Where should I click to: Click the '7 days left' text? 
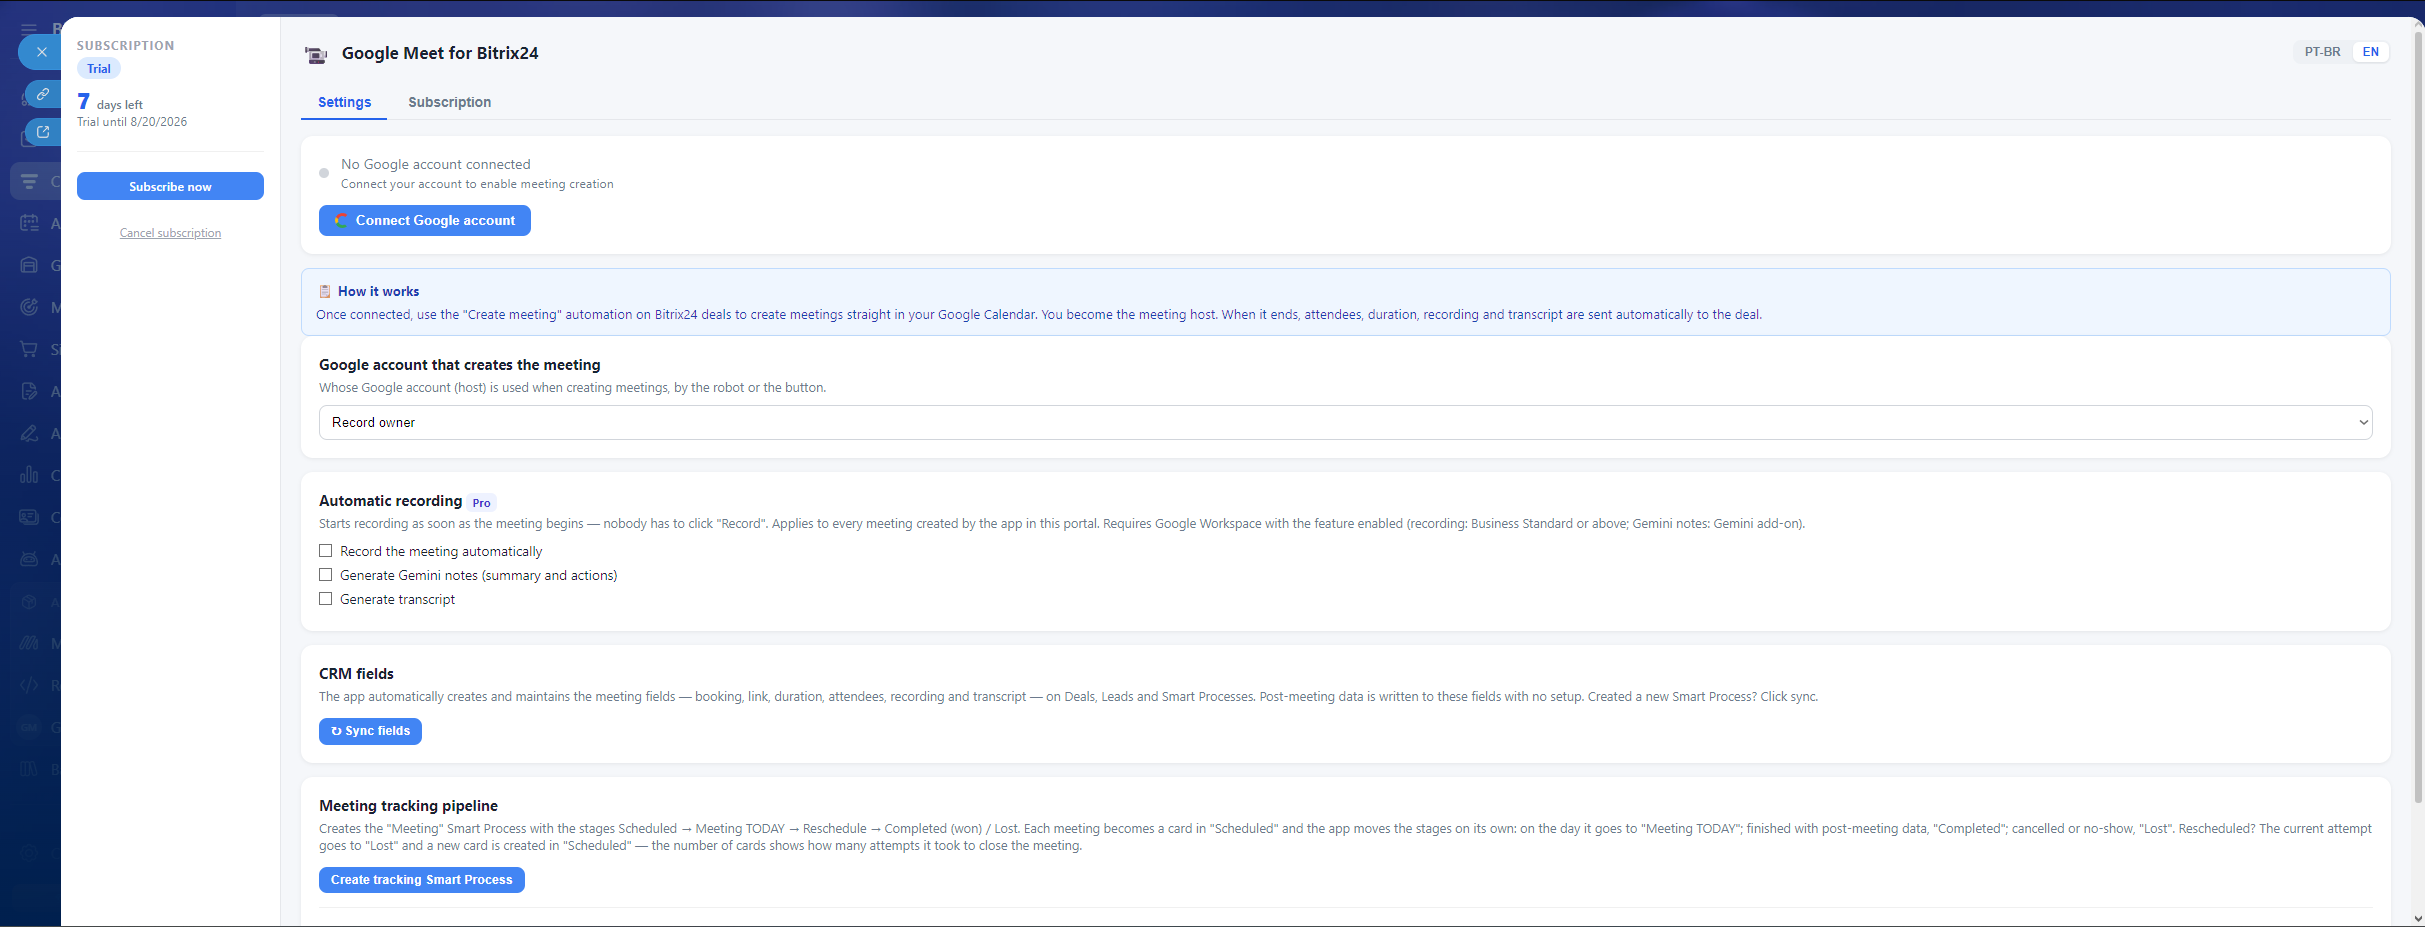click(110, 102)
